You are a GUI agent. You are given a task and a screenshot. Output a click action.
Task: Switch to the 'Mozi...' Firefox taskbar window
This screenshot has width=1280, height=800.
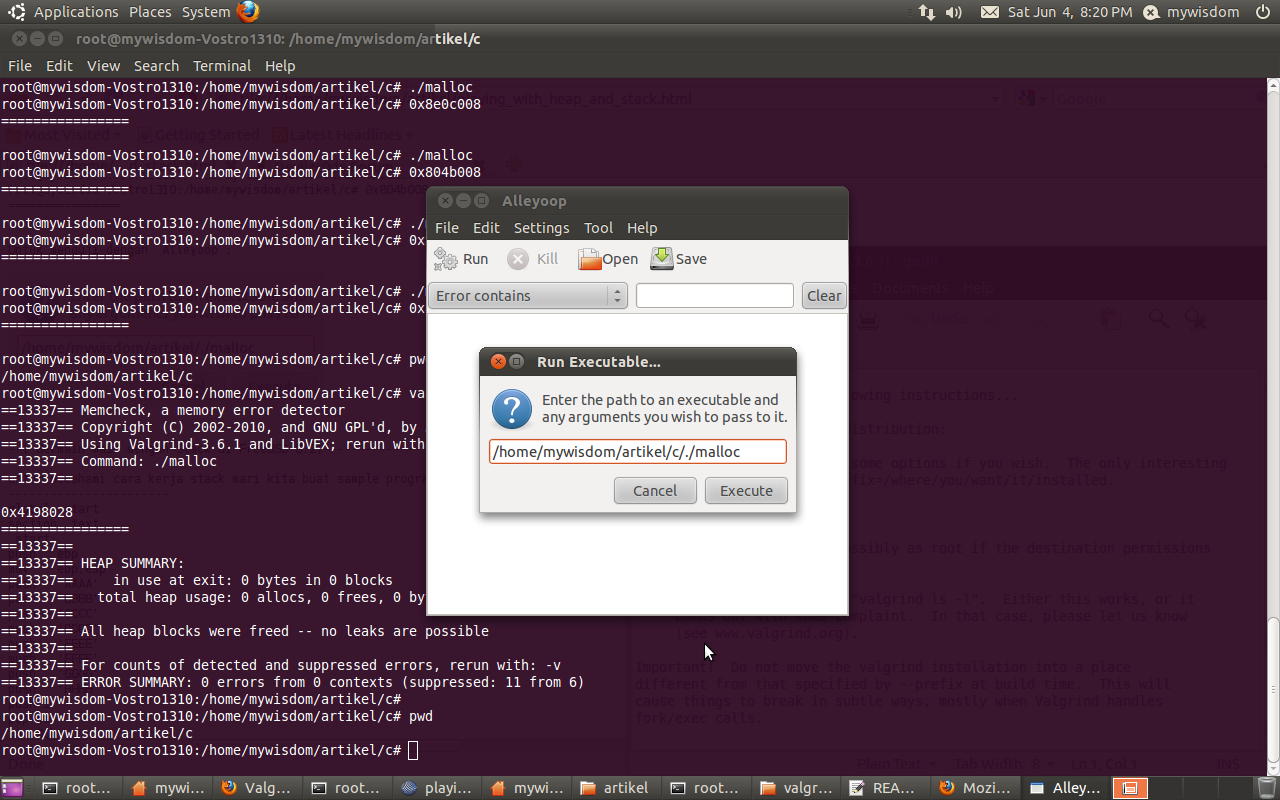[x=978, y=788]
